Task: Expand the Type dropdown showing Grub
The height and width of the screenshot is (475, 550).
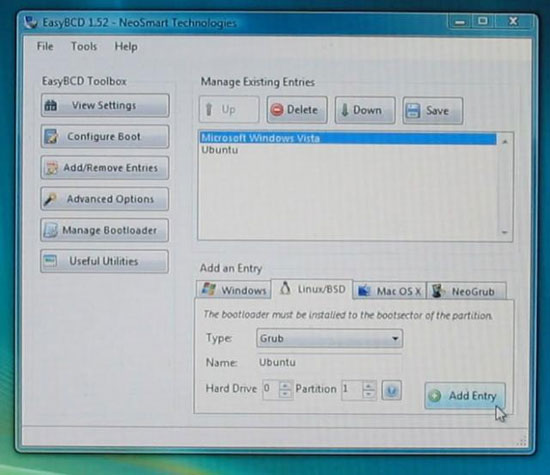Action: [330, 339]
